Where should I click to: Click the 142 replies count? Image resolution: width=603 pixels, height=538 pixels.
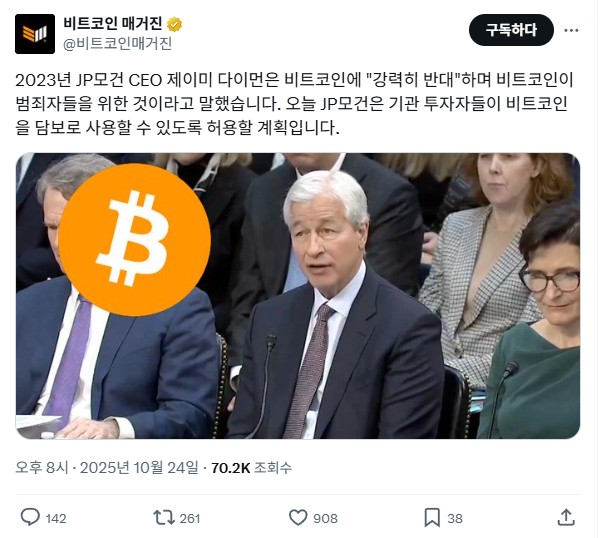coord(56,519)
